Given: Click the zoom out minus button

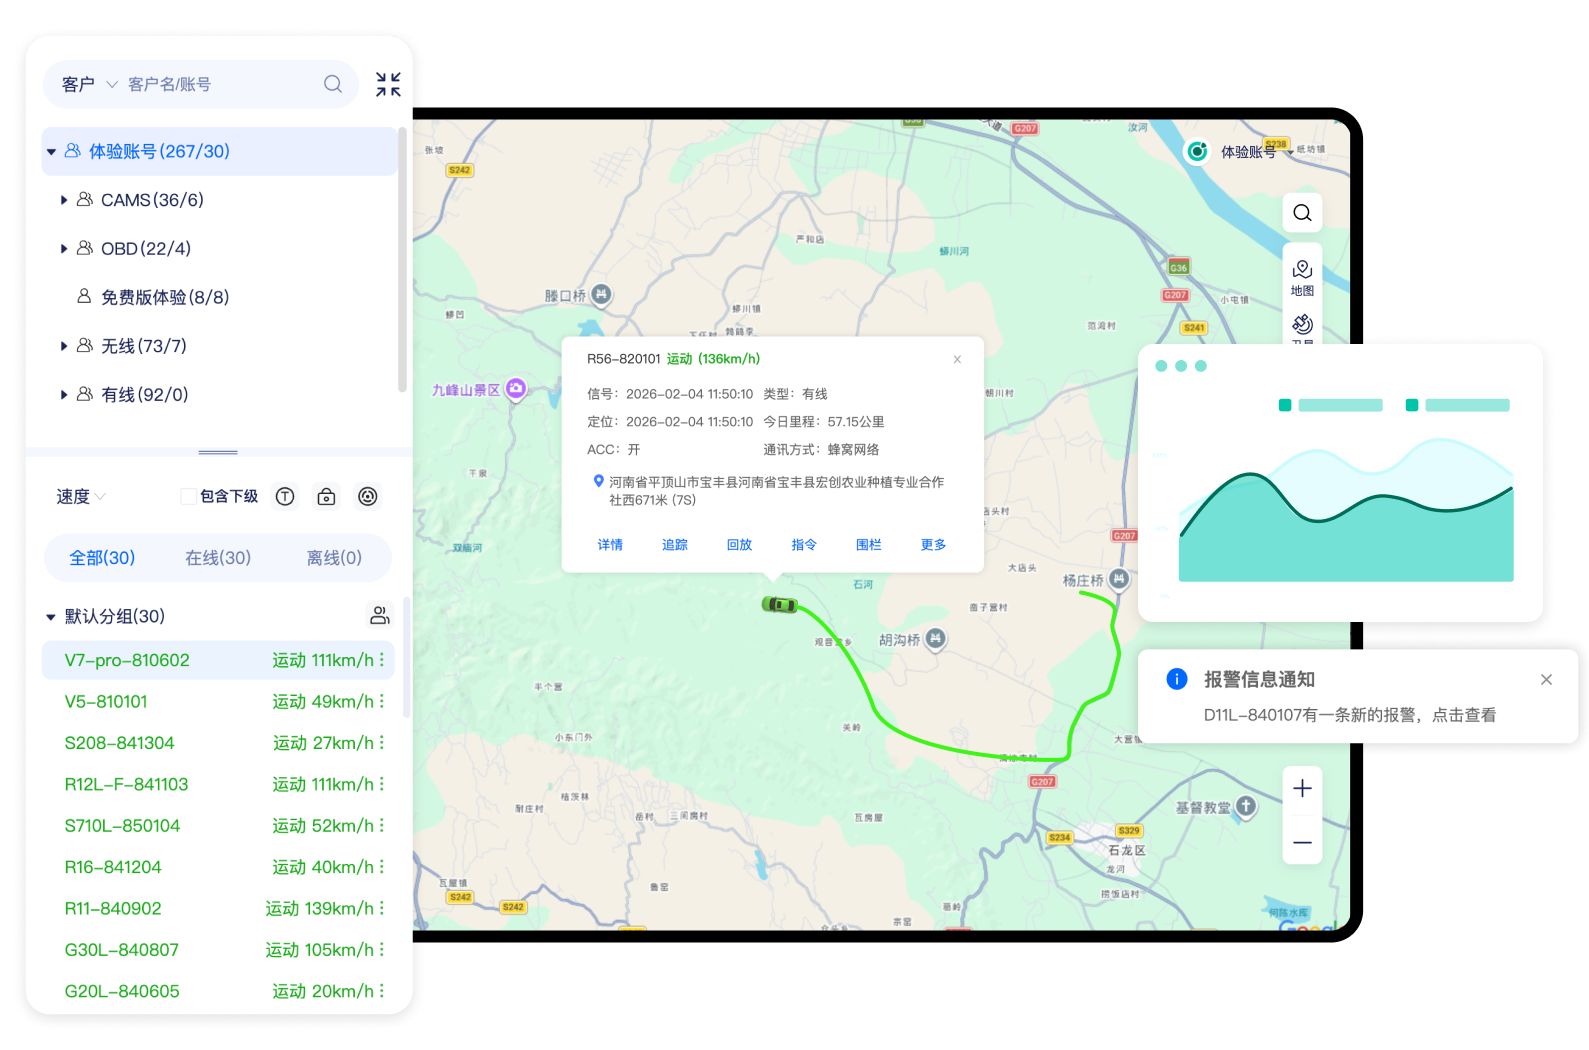Looking at the screenshot, I should [x=1302, y=843].
